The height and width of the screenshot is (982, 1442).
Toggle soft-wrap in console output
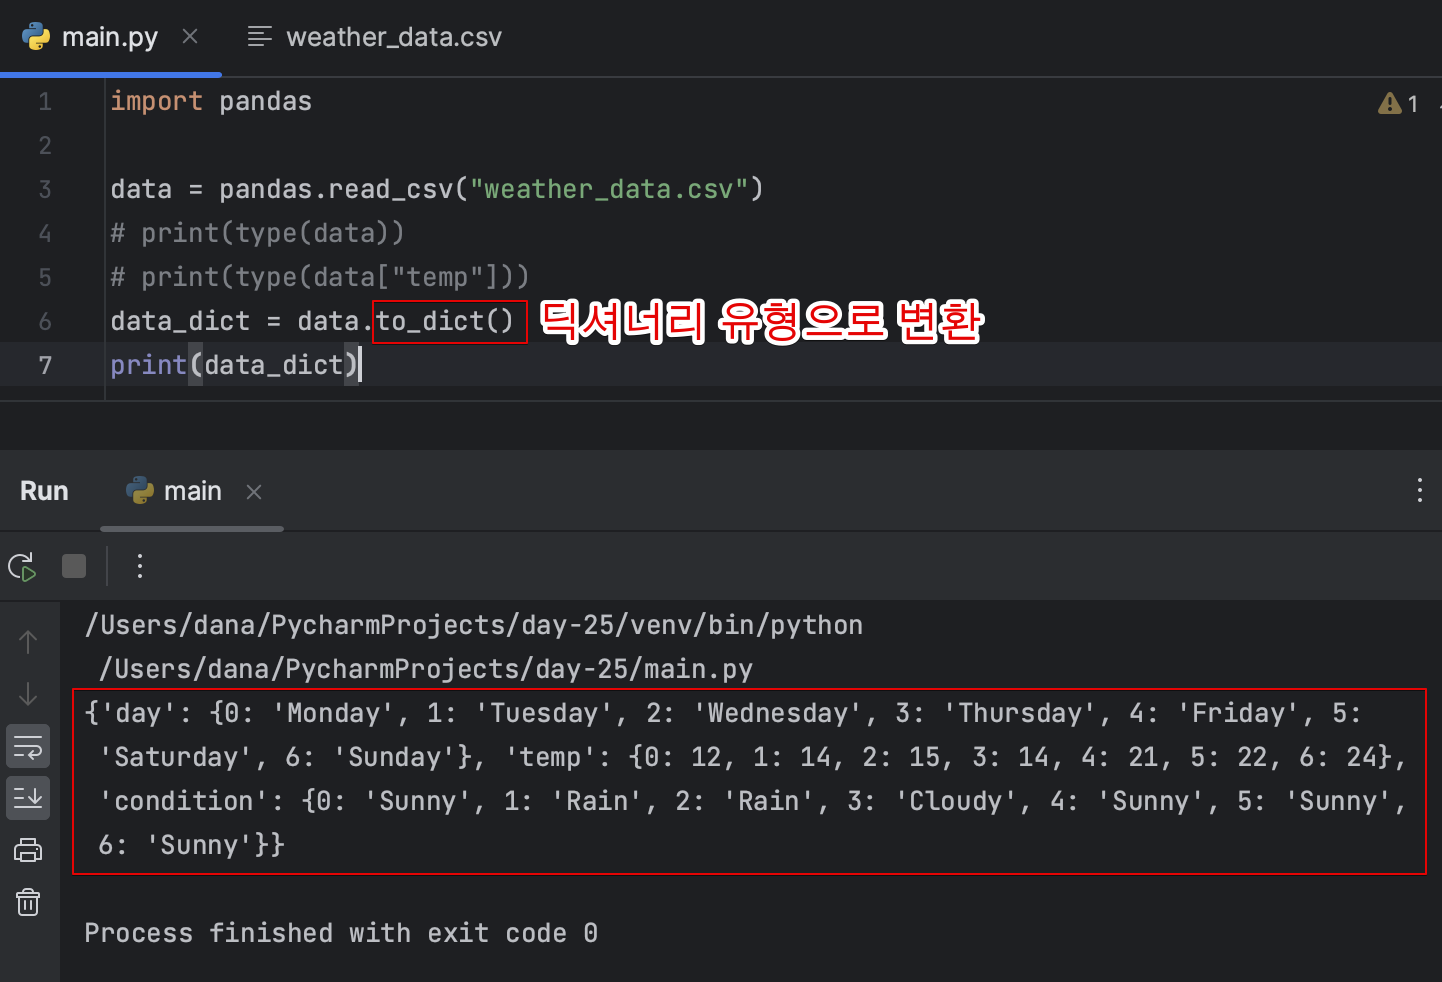28,746
